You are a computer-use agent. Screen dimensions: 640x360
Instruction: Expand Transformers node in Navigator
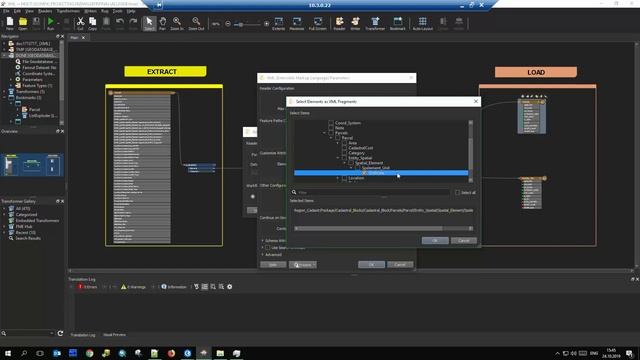(x=4, y=91)
